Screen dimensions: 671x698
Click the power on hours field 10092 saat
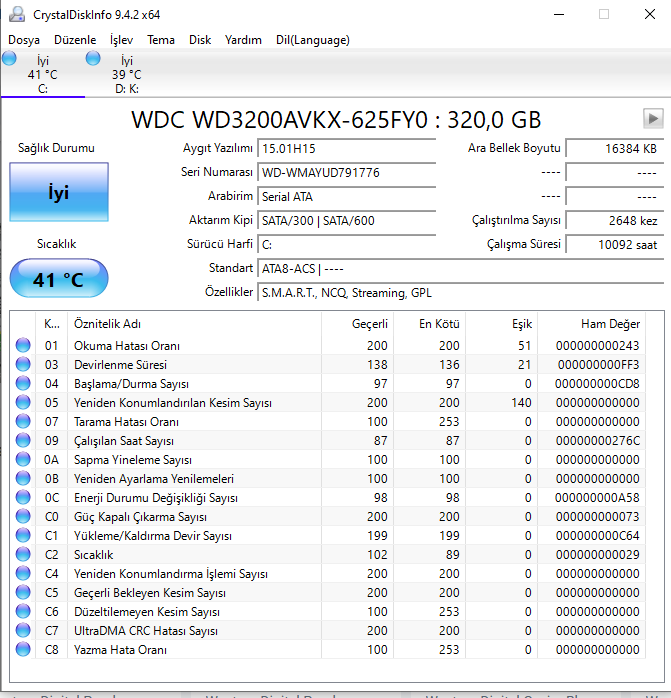614,244
